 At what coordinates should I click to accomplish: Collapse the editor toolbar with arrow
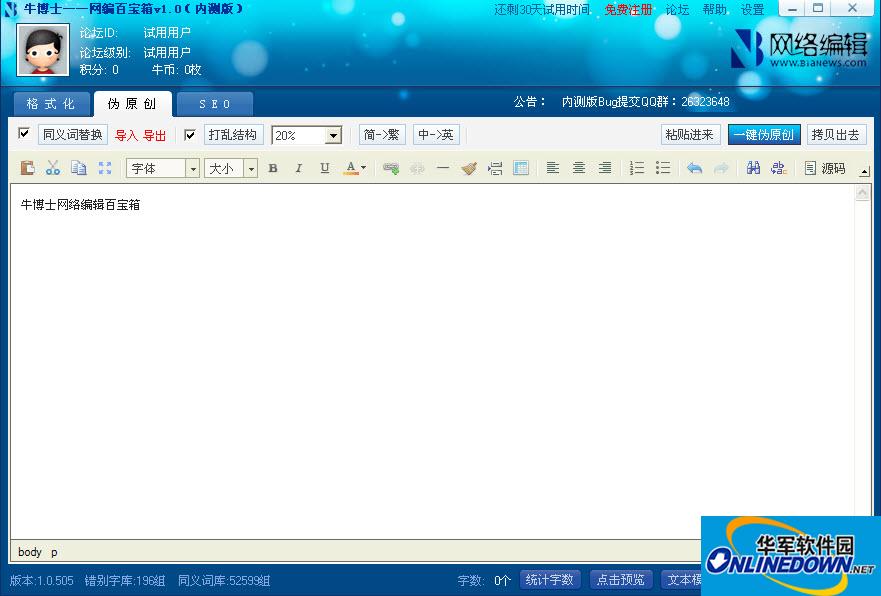[x=864, y=172]
